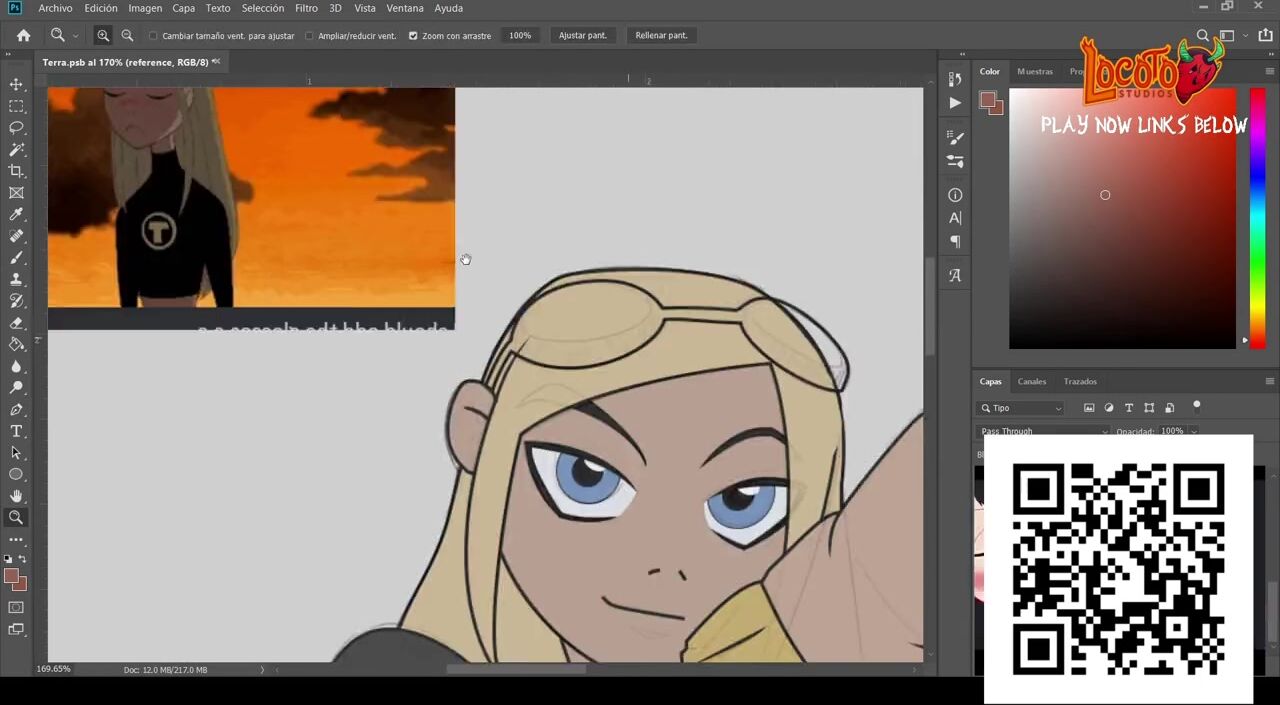Click the Home button in options bar
This screenshot has width=1280, height=705.
pos(23,35)
